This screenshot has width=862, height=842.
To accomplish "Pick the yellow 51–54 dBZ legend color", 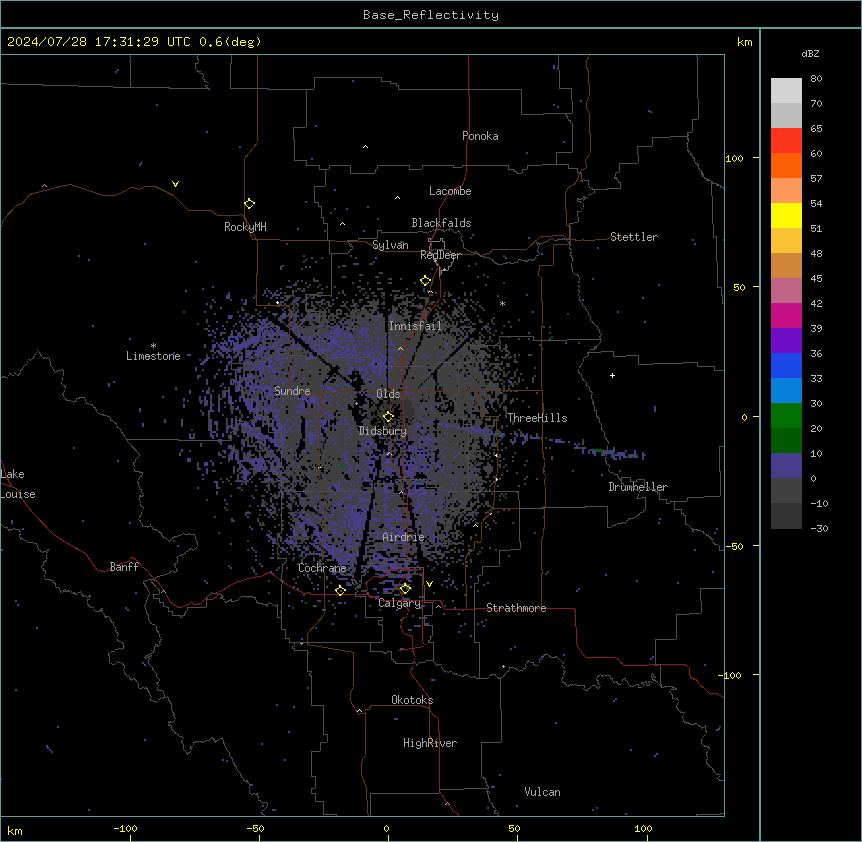I will [x=786, y=215].
